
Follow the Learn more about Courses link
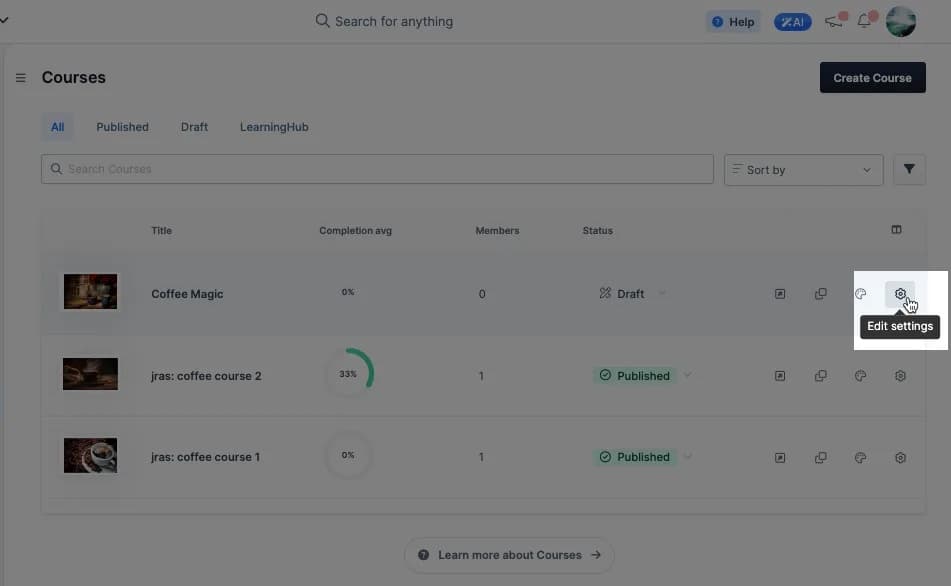point(509,554)
